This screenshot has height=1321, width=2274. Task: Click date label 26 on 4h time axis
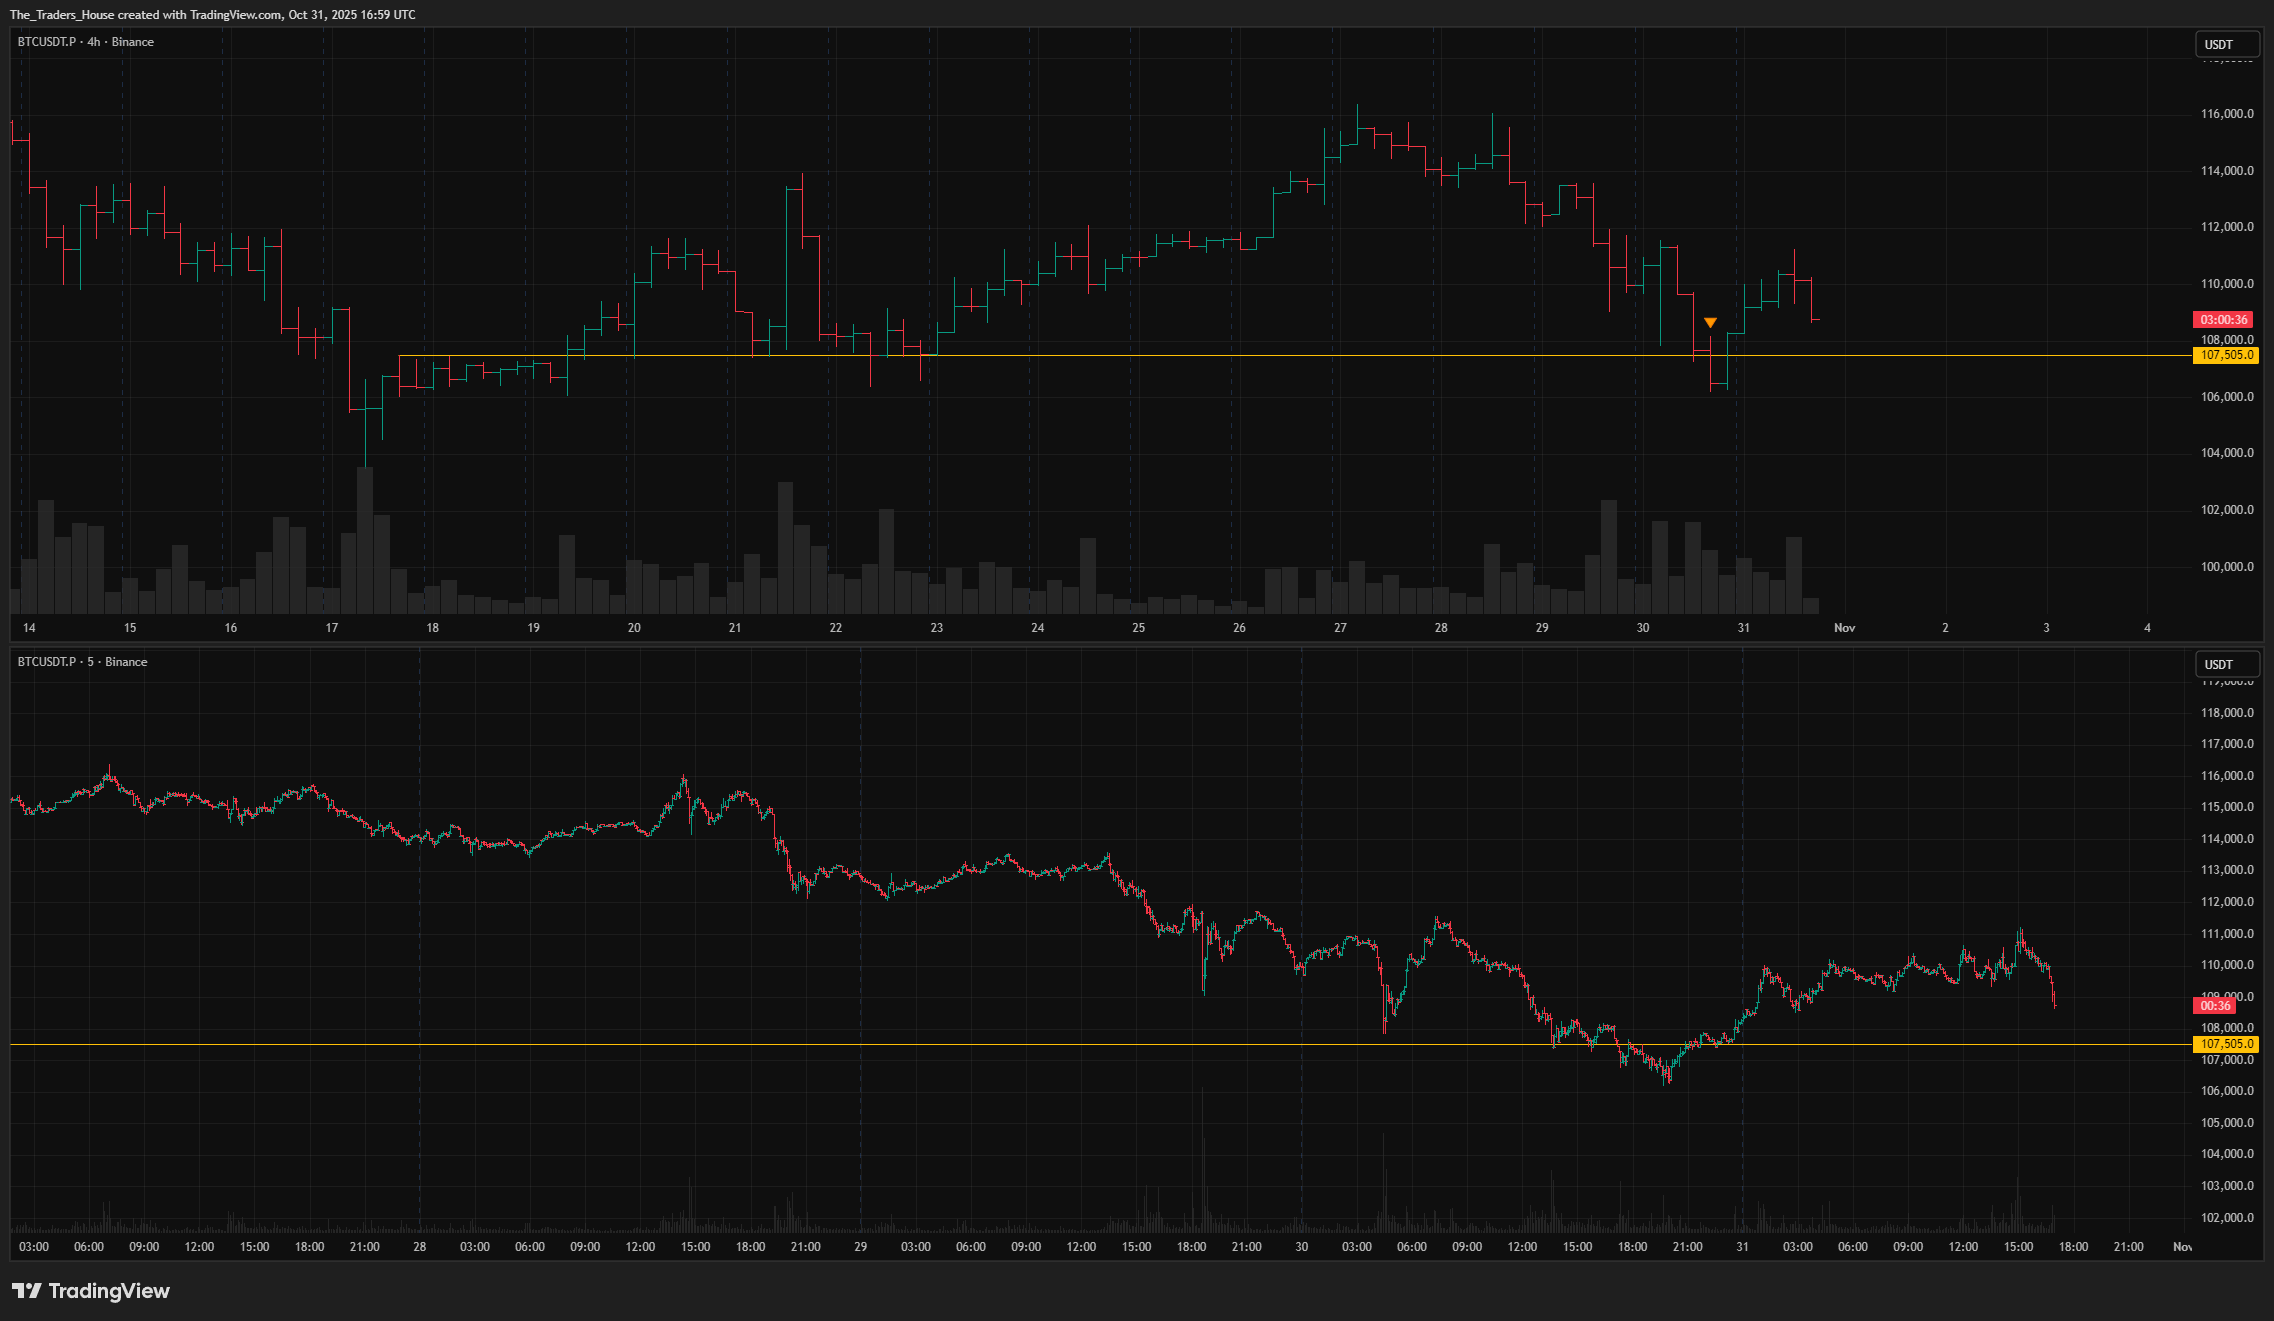pos(1239,628)
